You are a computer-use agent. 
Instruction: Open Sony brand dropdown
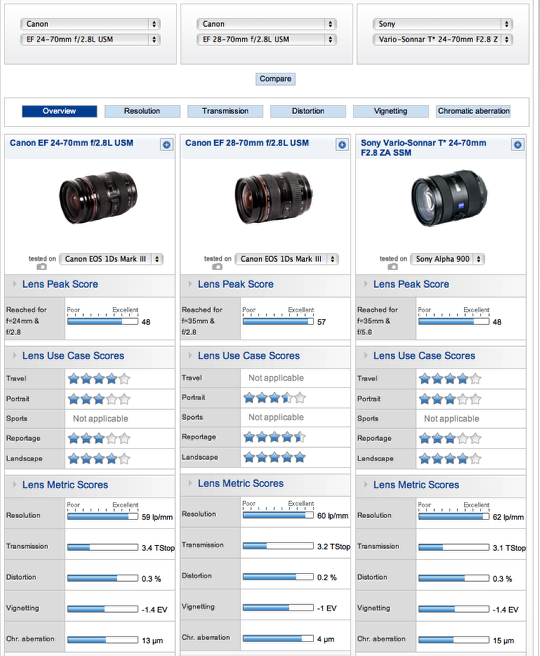(443, 24)
